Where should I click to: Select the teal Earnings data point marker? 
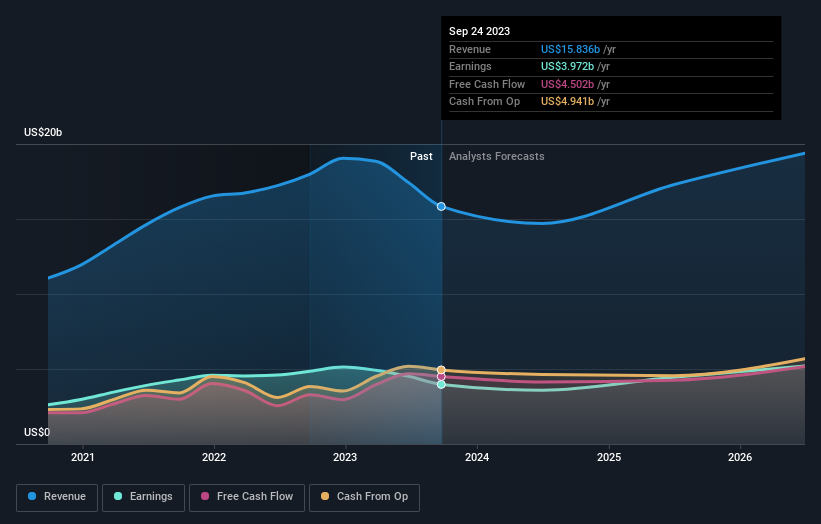point(441,385)
